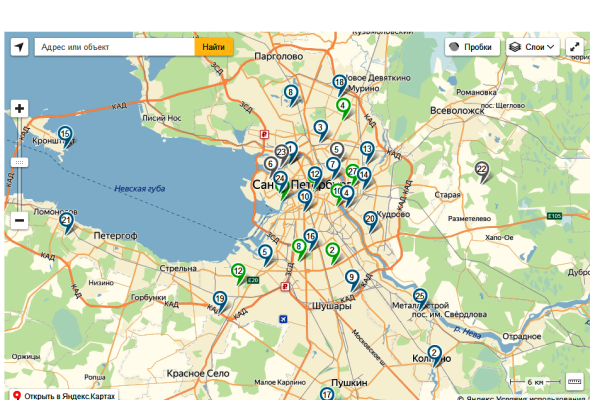Screen dimensions: 600x400
Task: Click the parking icon near Shushary
Action: pos(285,287)
